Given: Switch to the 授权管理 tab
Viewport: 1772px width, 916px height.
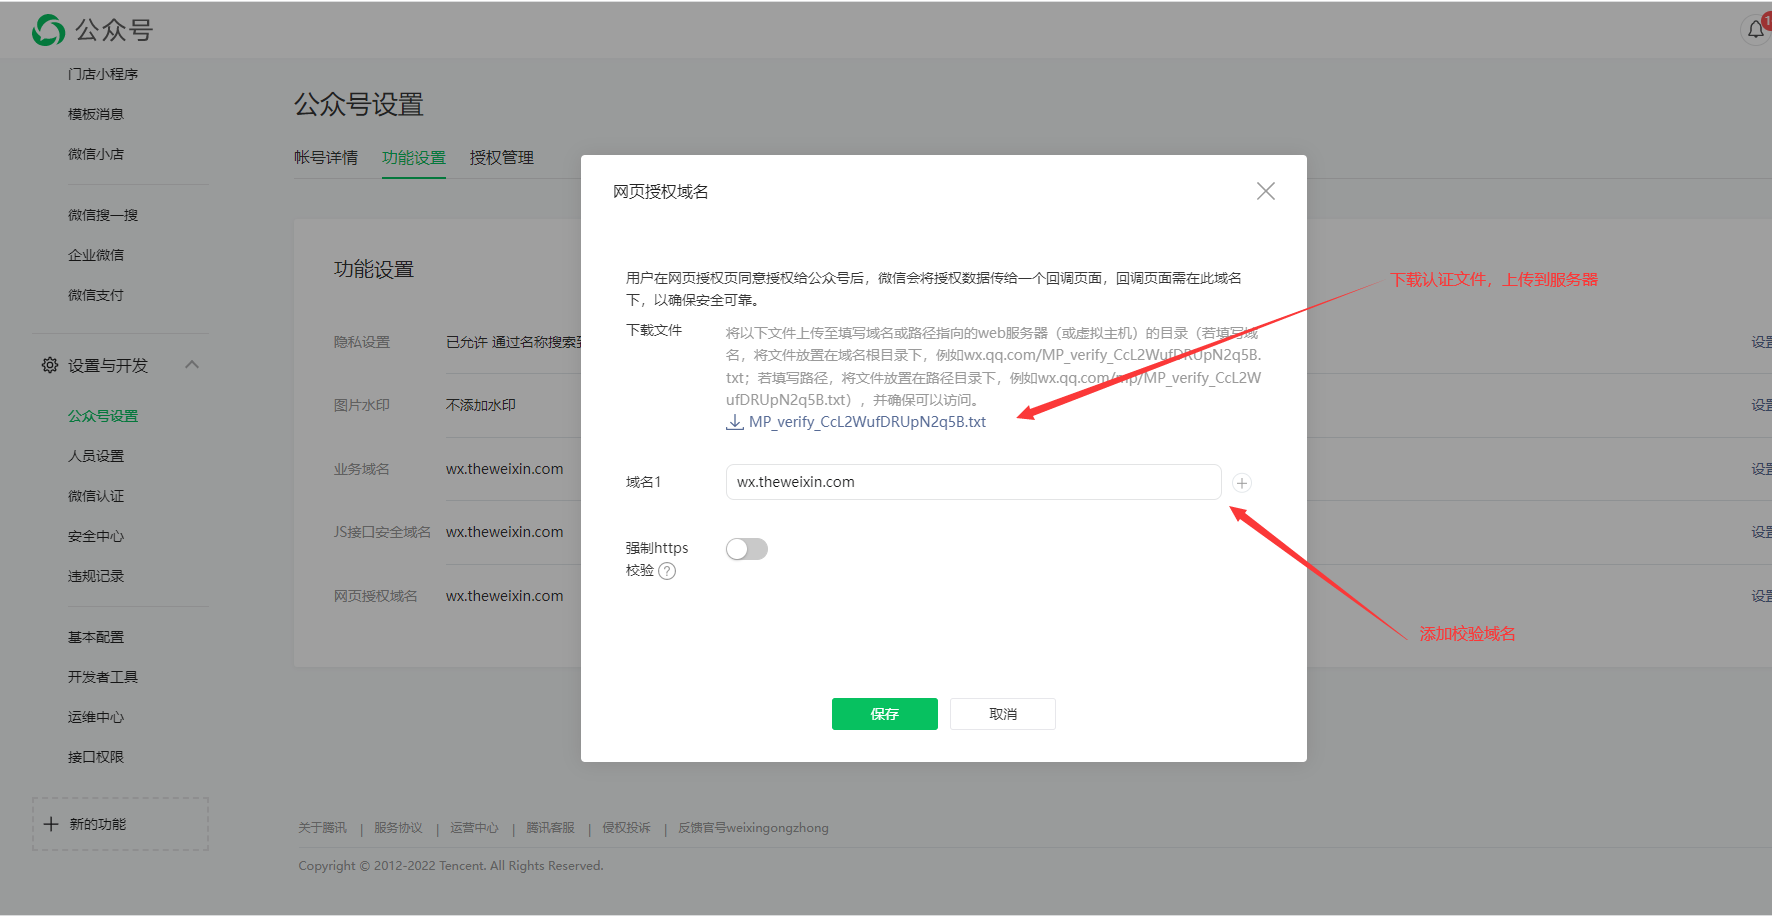Looking at the screenshot, I should pos(502,158).
